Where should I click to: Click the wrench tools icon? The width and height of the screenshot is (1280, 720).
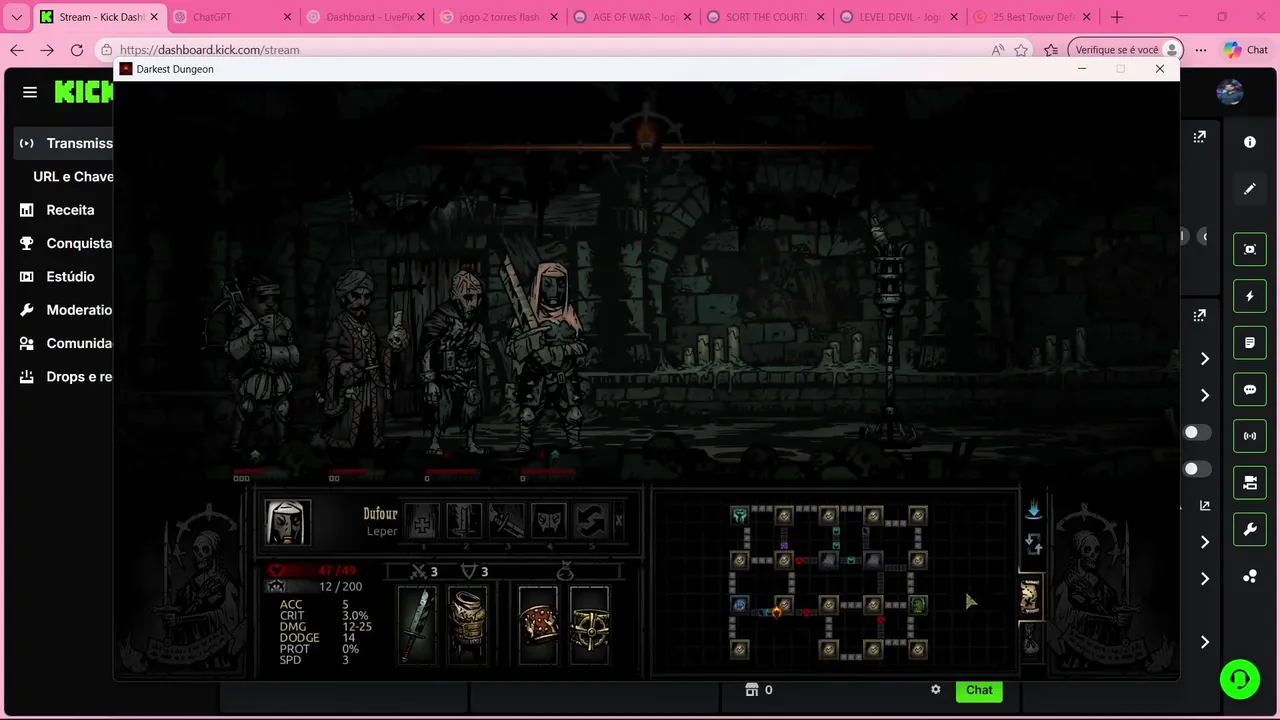click(1250, 530)
